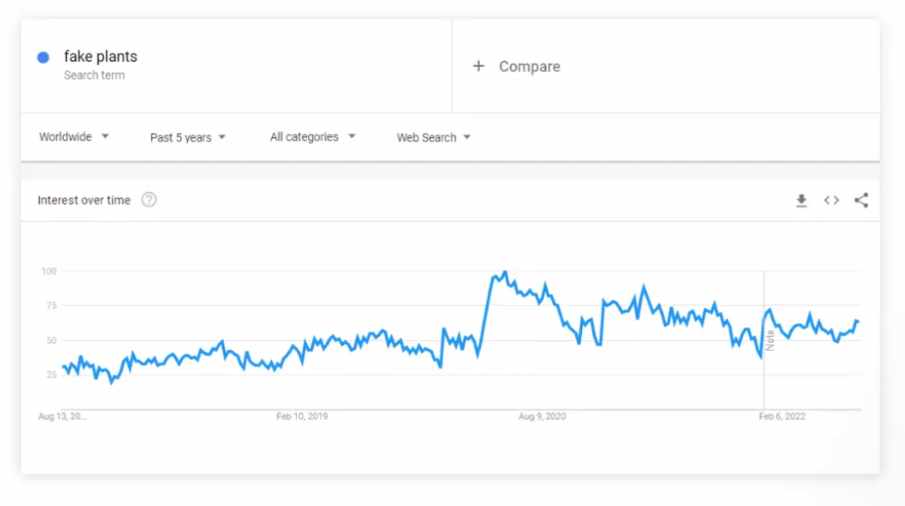Click the Note marker on the chart
Image resolution: width=905 pixels, height=506 pixels.
(770, 340)
